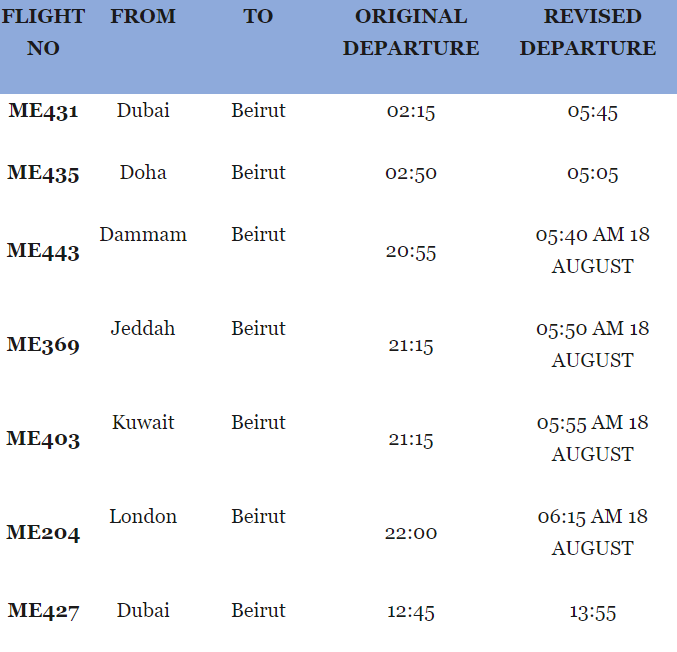Click the TO column header
This screenshot has height=652, width=677.
point(258,16)
